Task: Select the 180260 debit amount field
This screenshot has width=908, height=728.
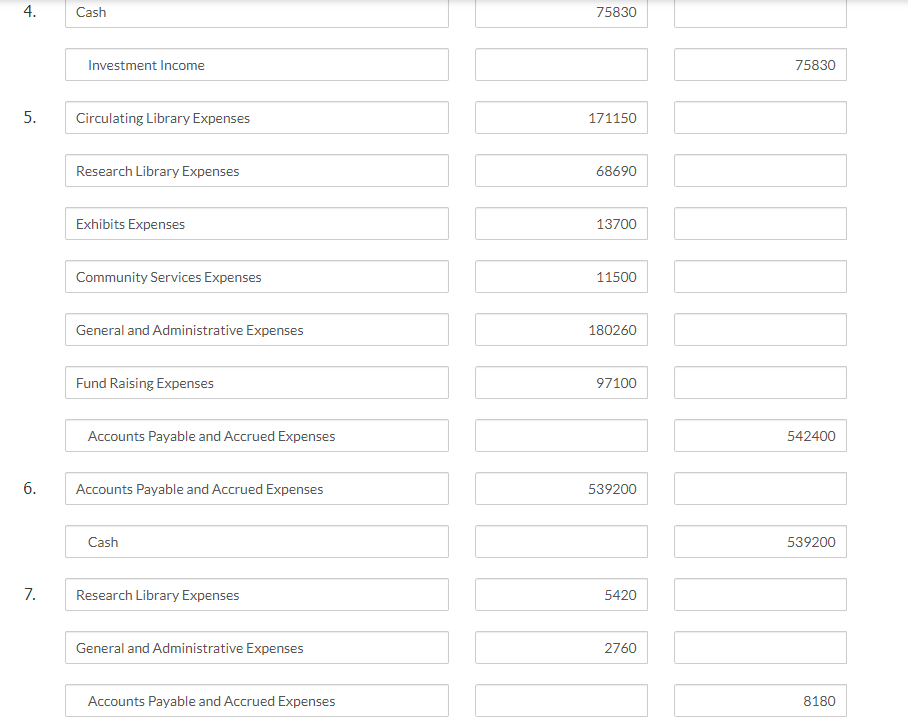Action: (x=561, y=329)
